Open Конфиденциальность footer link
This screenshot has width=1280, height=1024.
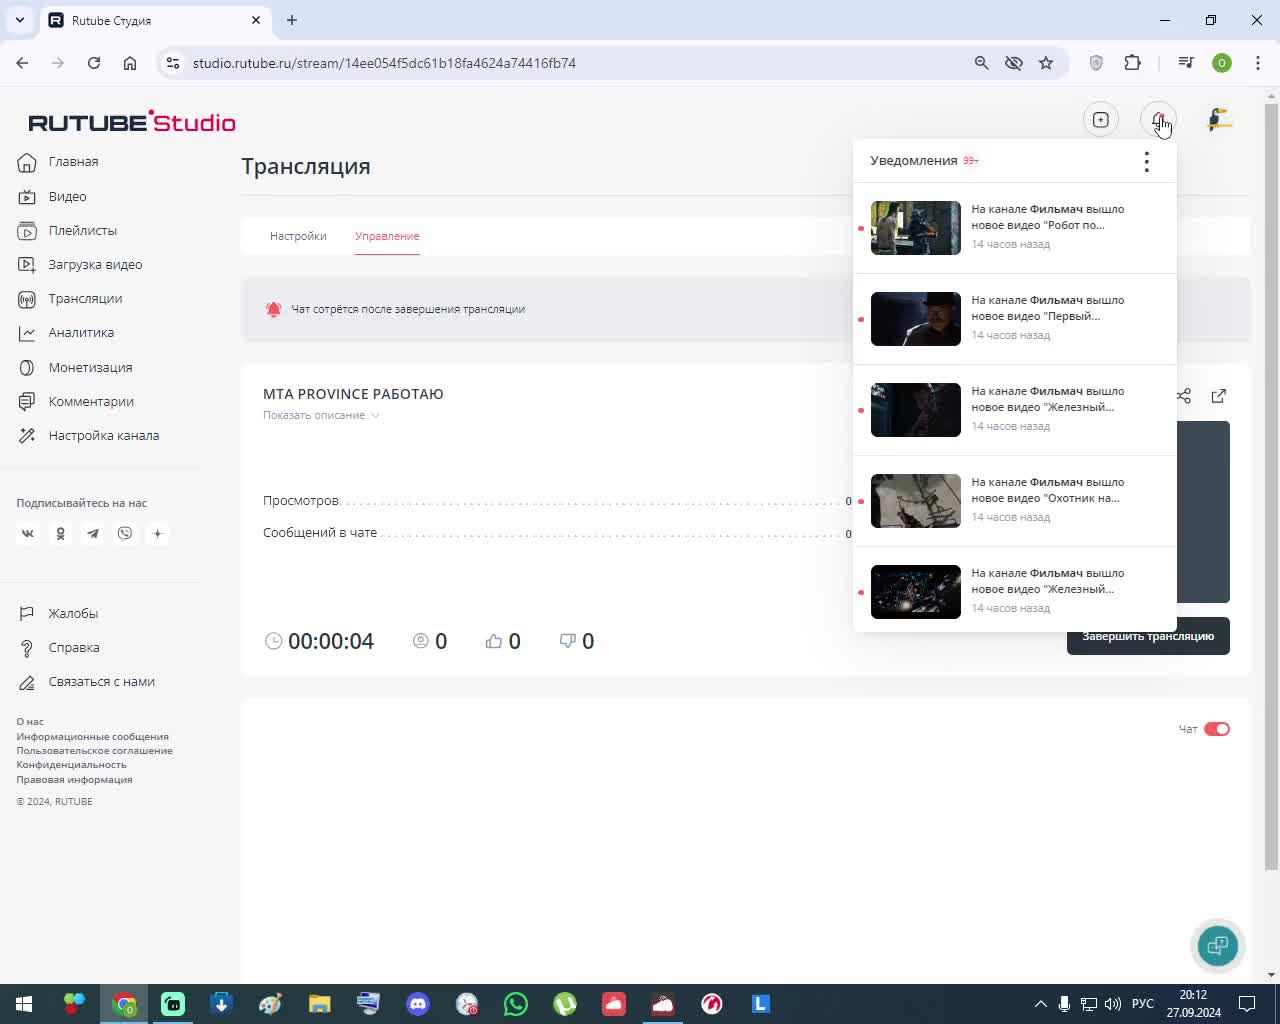pyautogui.click(x=71, y=765)
